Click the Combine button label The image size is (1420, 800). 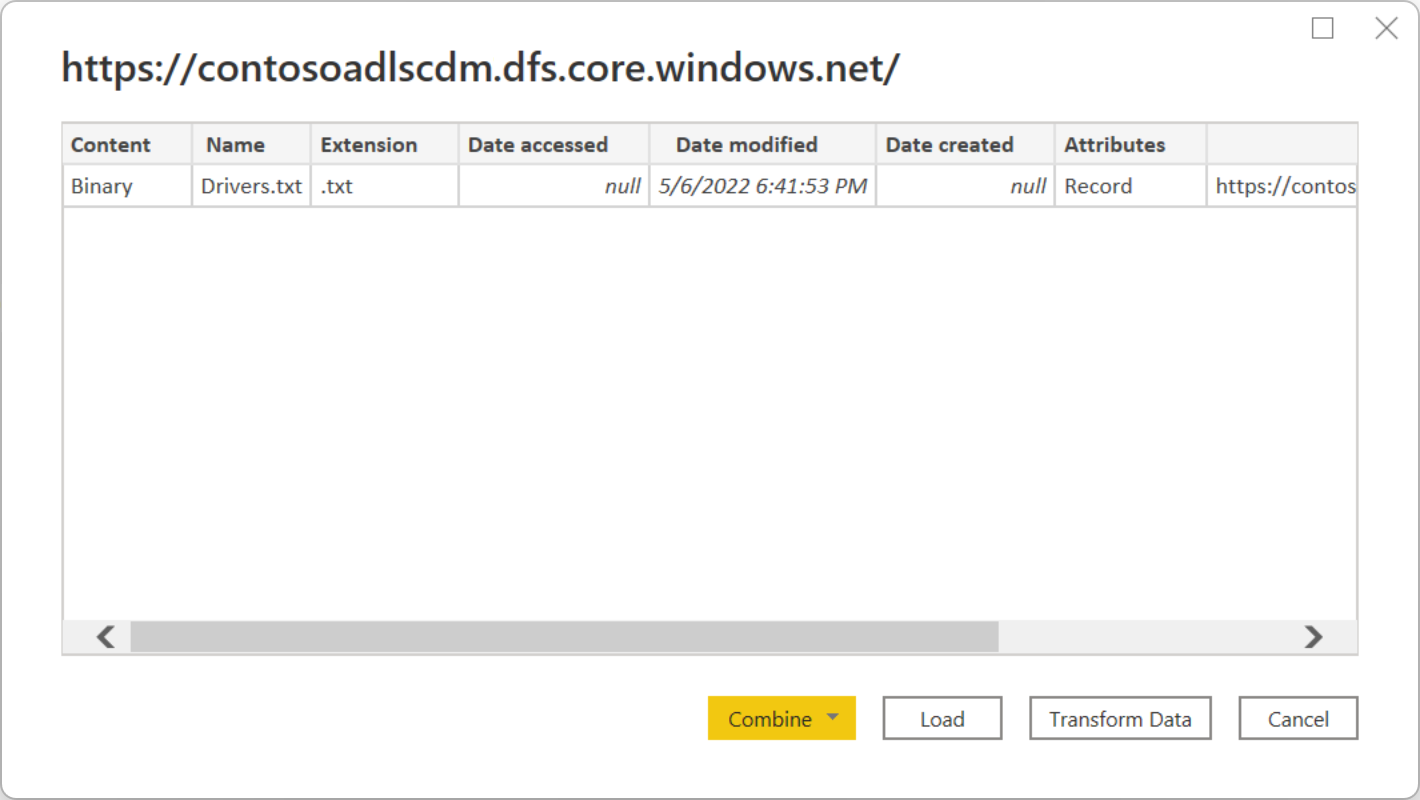pos(772,718)
